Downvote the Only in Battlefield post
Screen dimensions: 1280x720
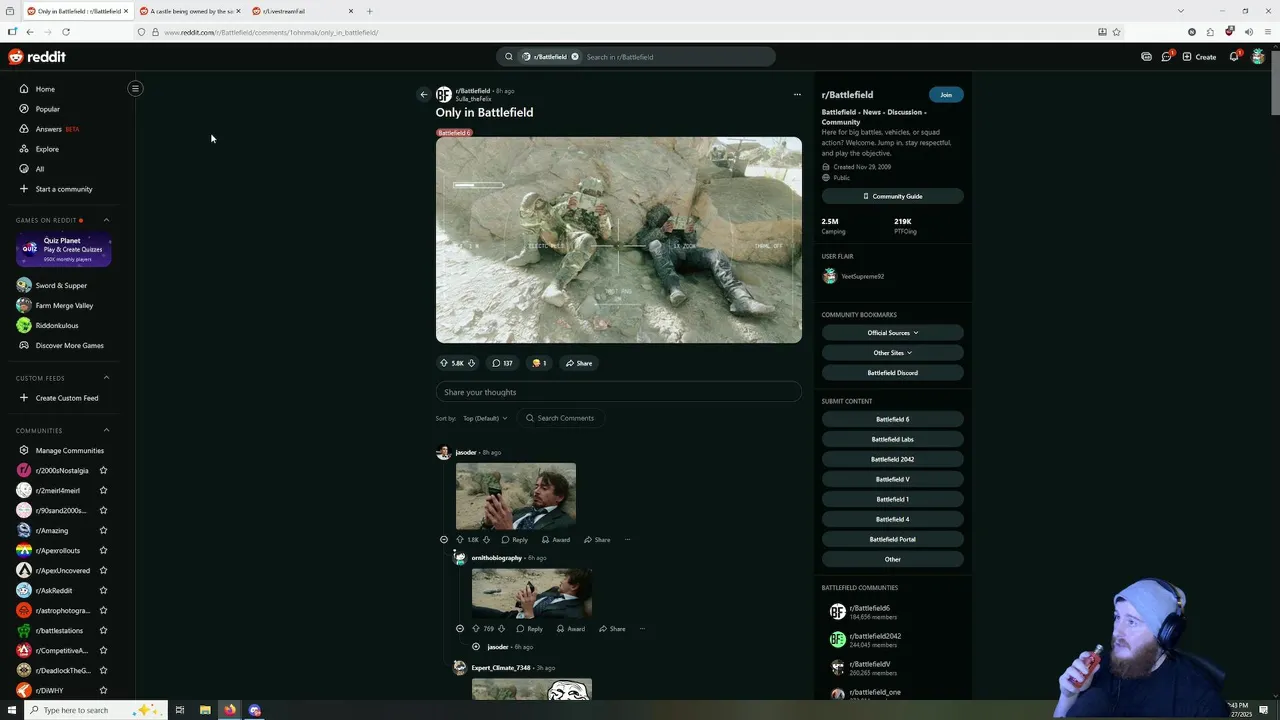(471, 363)
